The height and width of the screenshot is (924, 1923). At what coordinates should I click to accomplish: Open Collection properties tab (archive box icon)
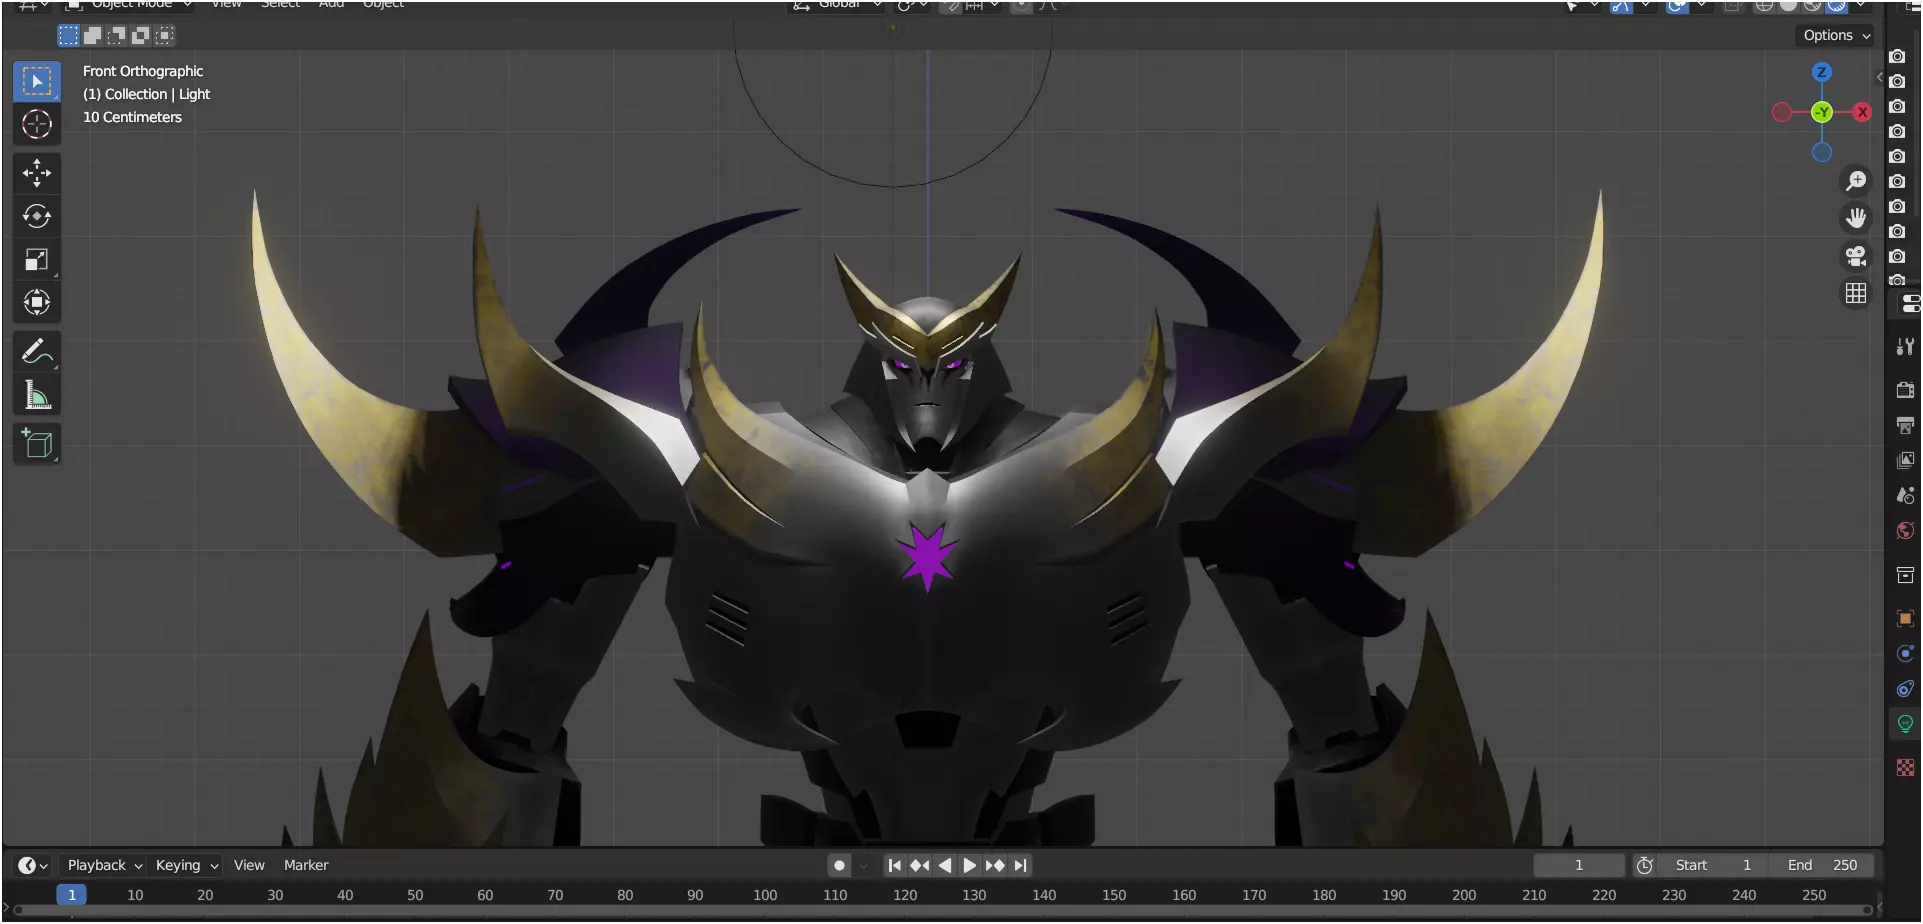pyautogui.click(x=1905, y=575)
